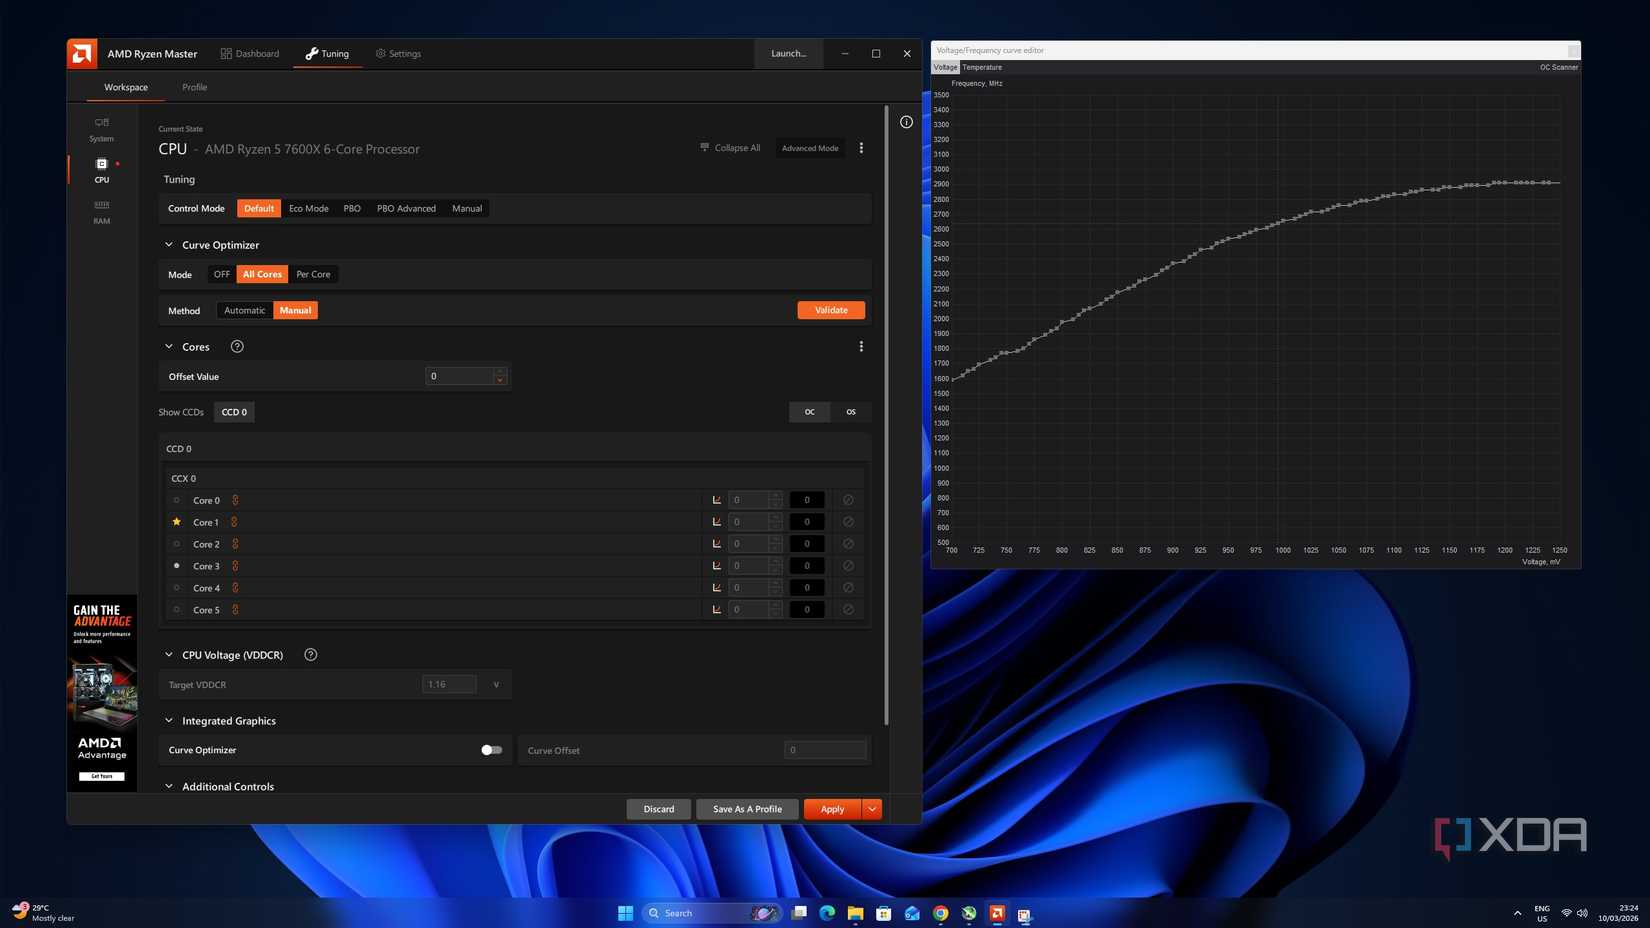Collapse the Curve Optimizer section
The width and height of the screenshot is (1650, 928).
[x=169, y=245]
